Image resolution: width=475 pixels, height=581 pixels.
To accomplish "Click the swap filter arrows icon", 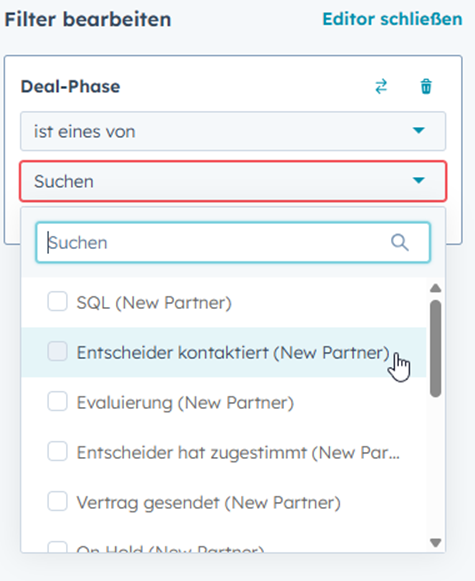I will coord(381,87).
